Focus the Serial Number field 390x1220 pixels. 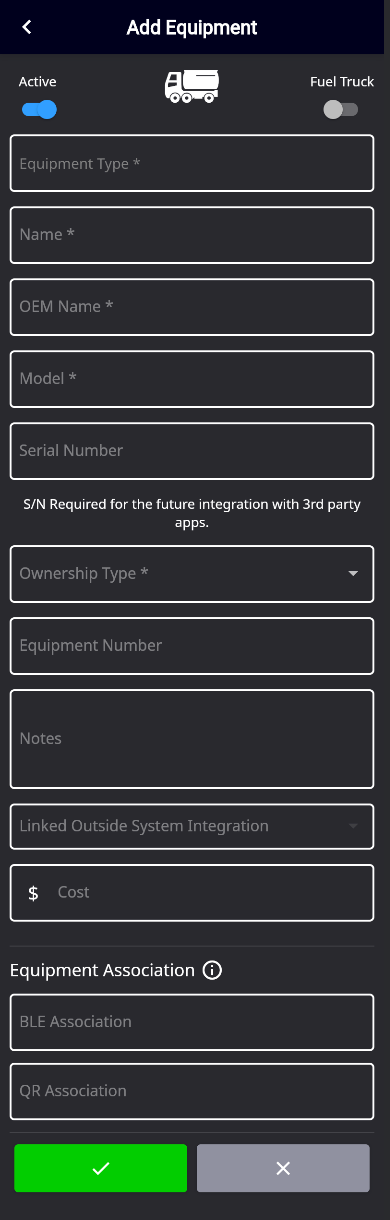(x=192, y=451)
